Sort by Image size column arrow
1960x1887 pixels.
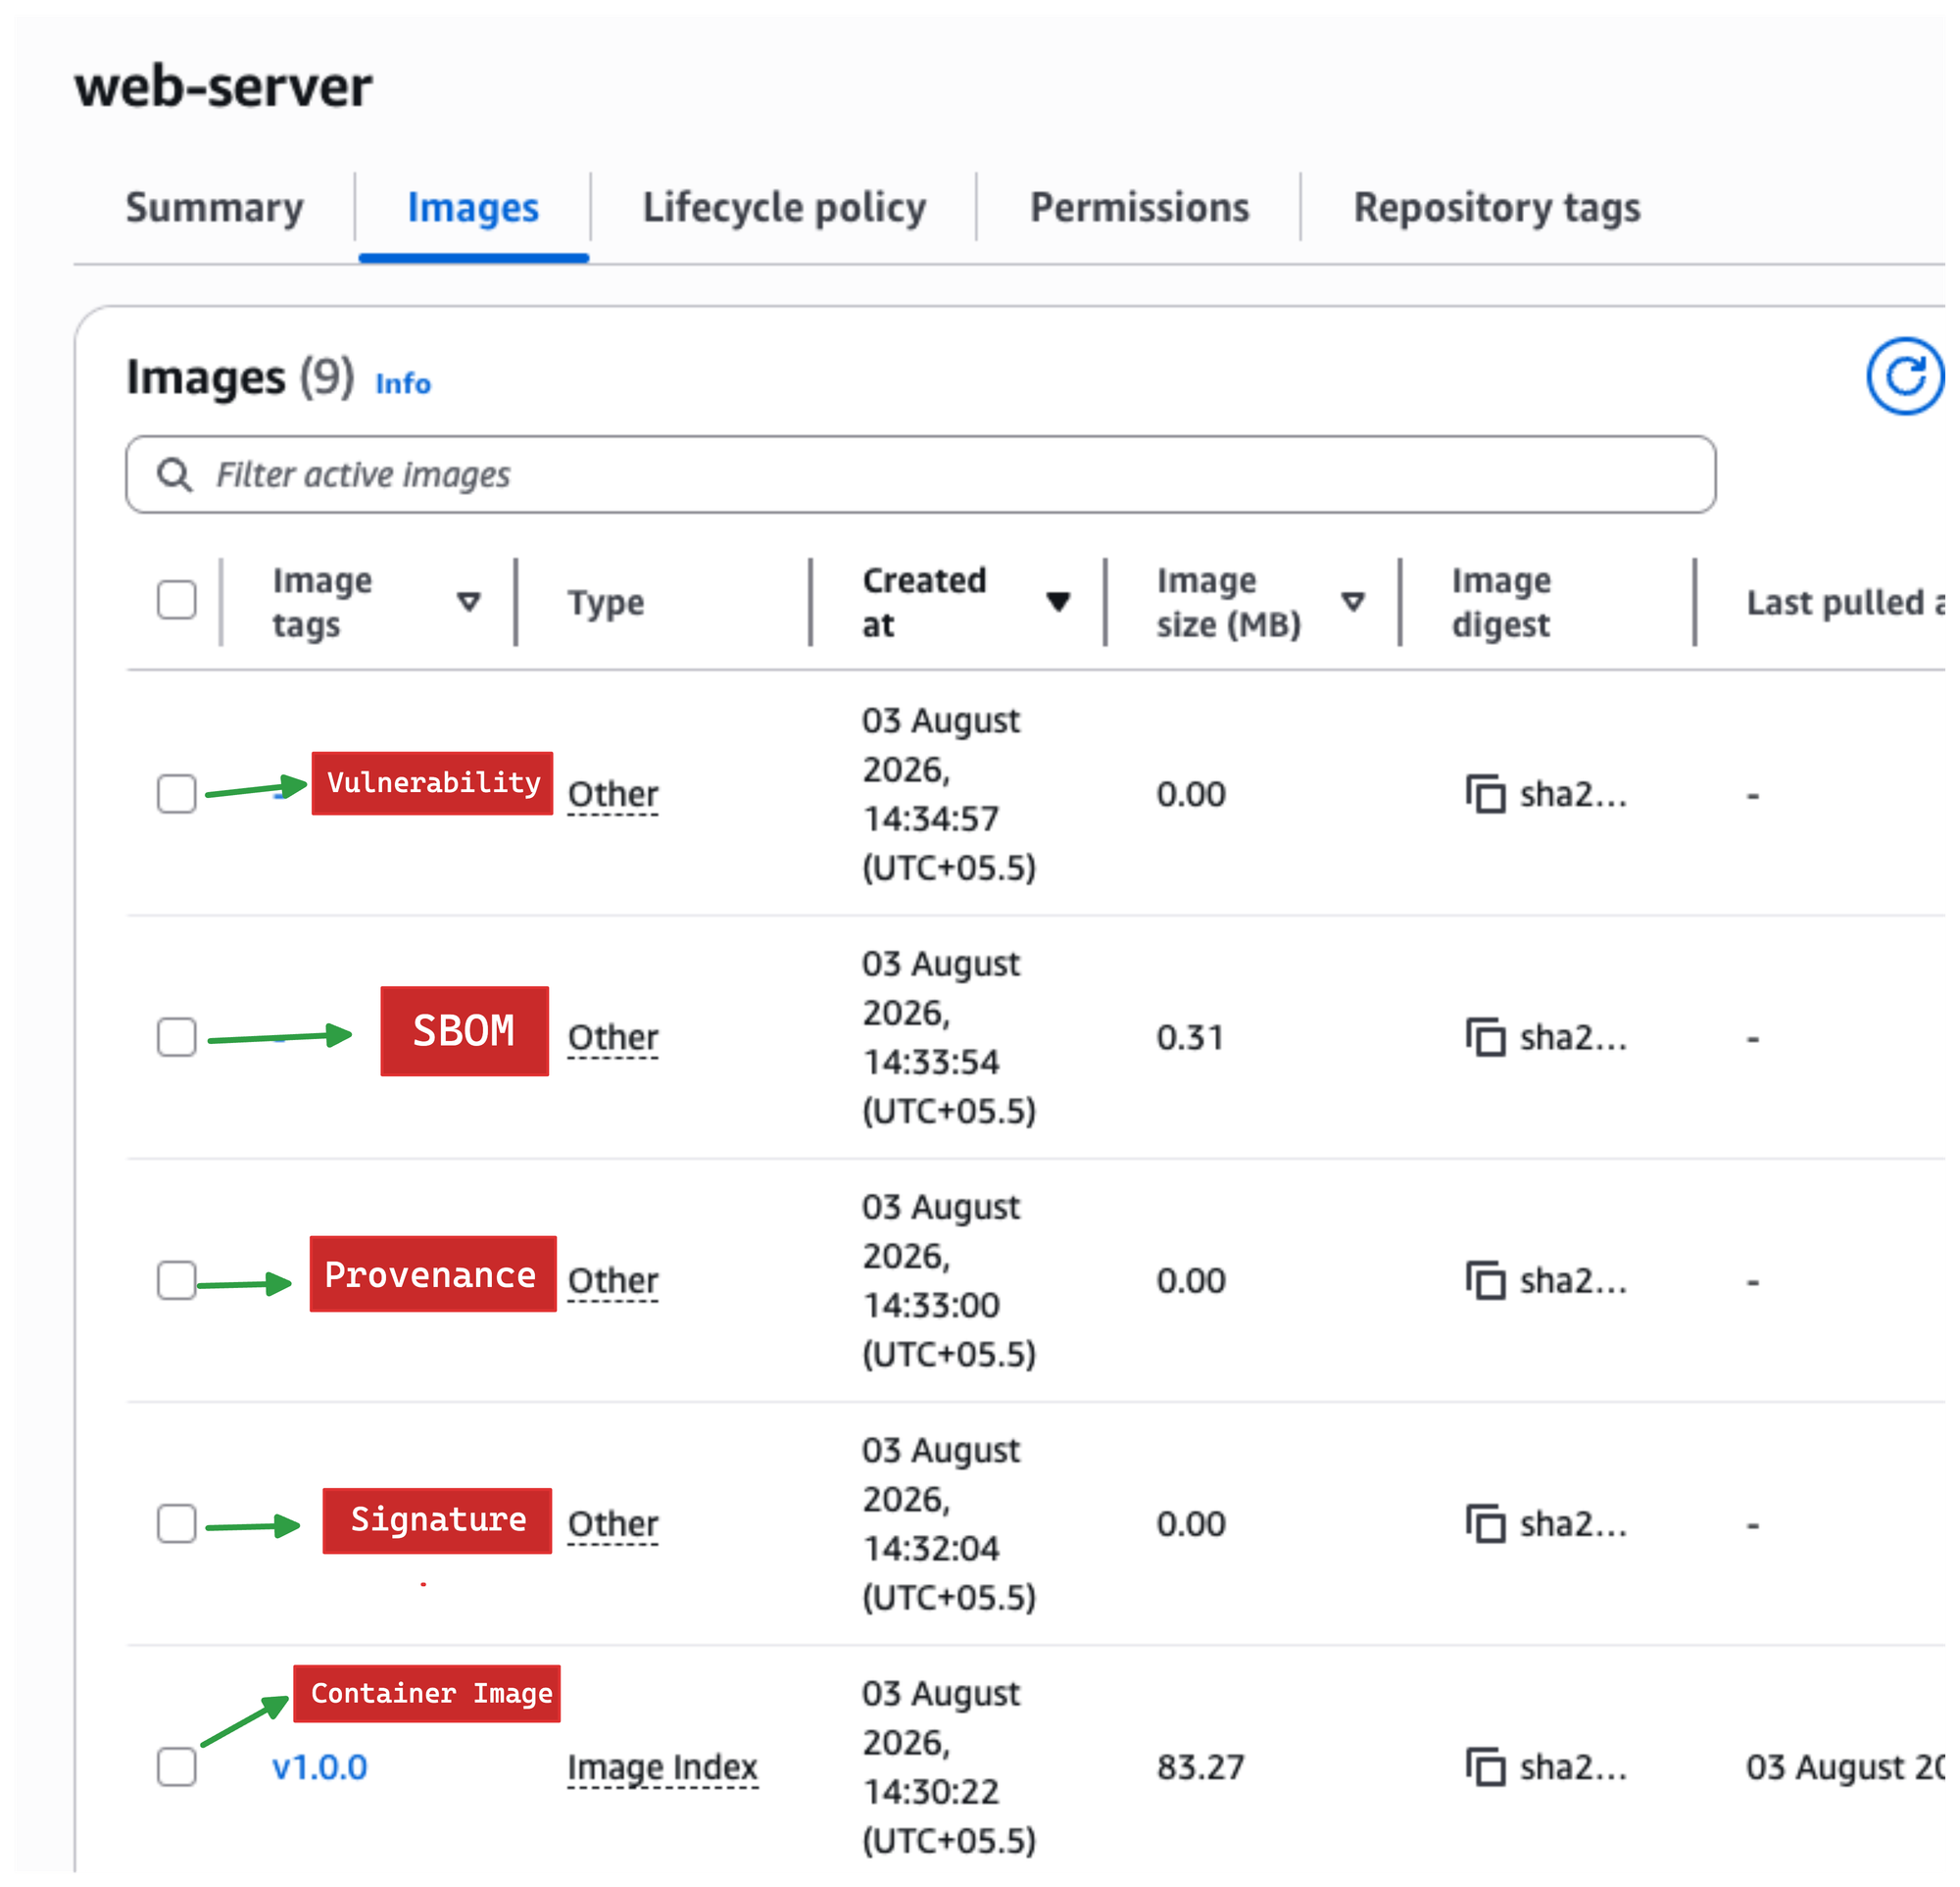point(1353,602)
